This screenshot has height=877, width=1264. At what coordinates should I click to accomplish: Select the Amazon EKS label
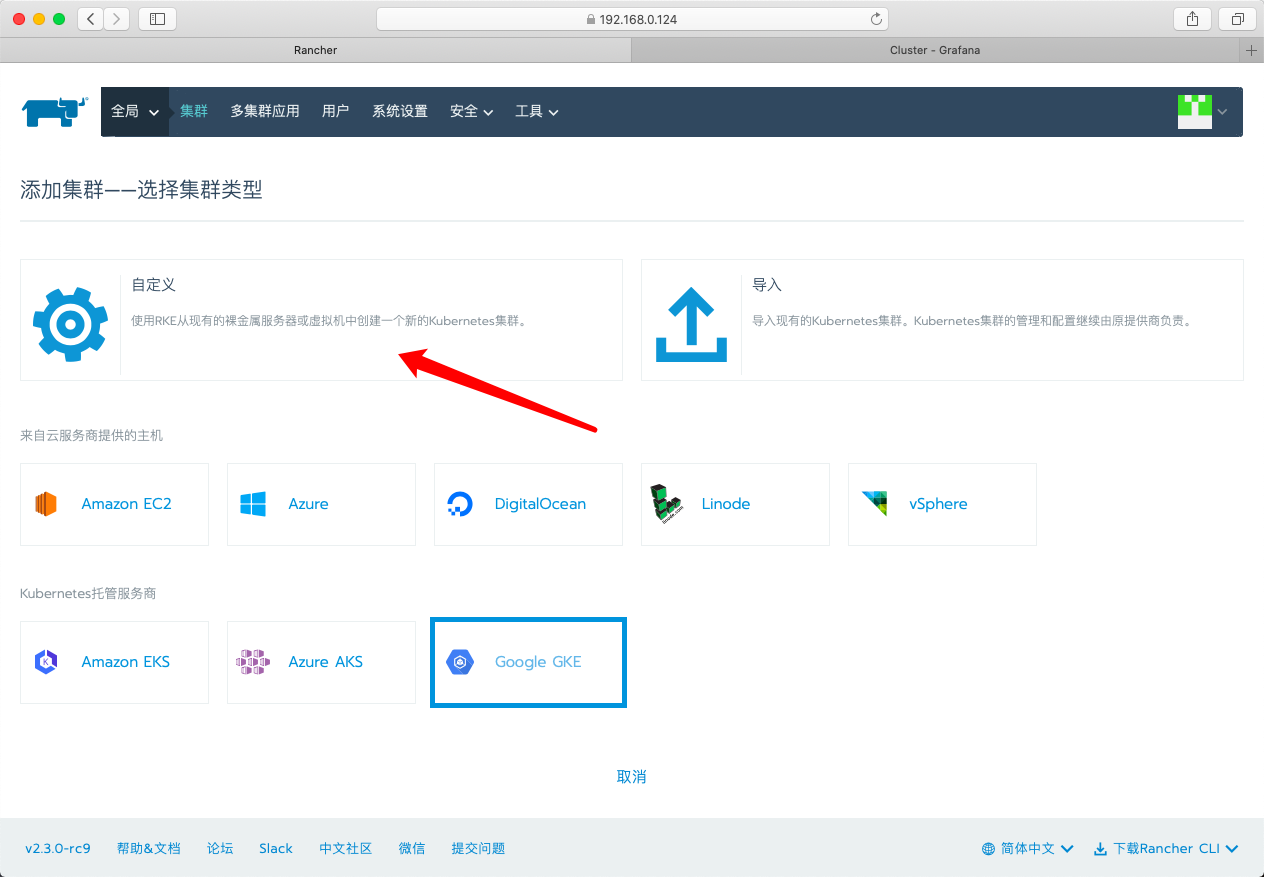pyautogui.click(x=126, y=662)
